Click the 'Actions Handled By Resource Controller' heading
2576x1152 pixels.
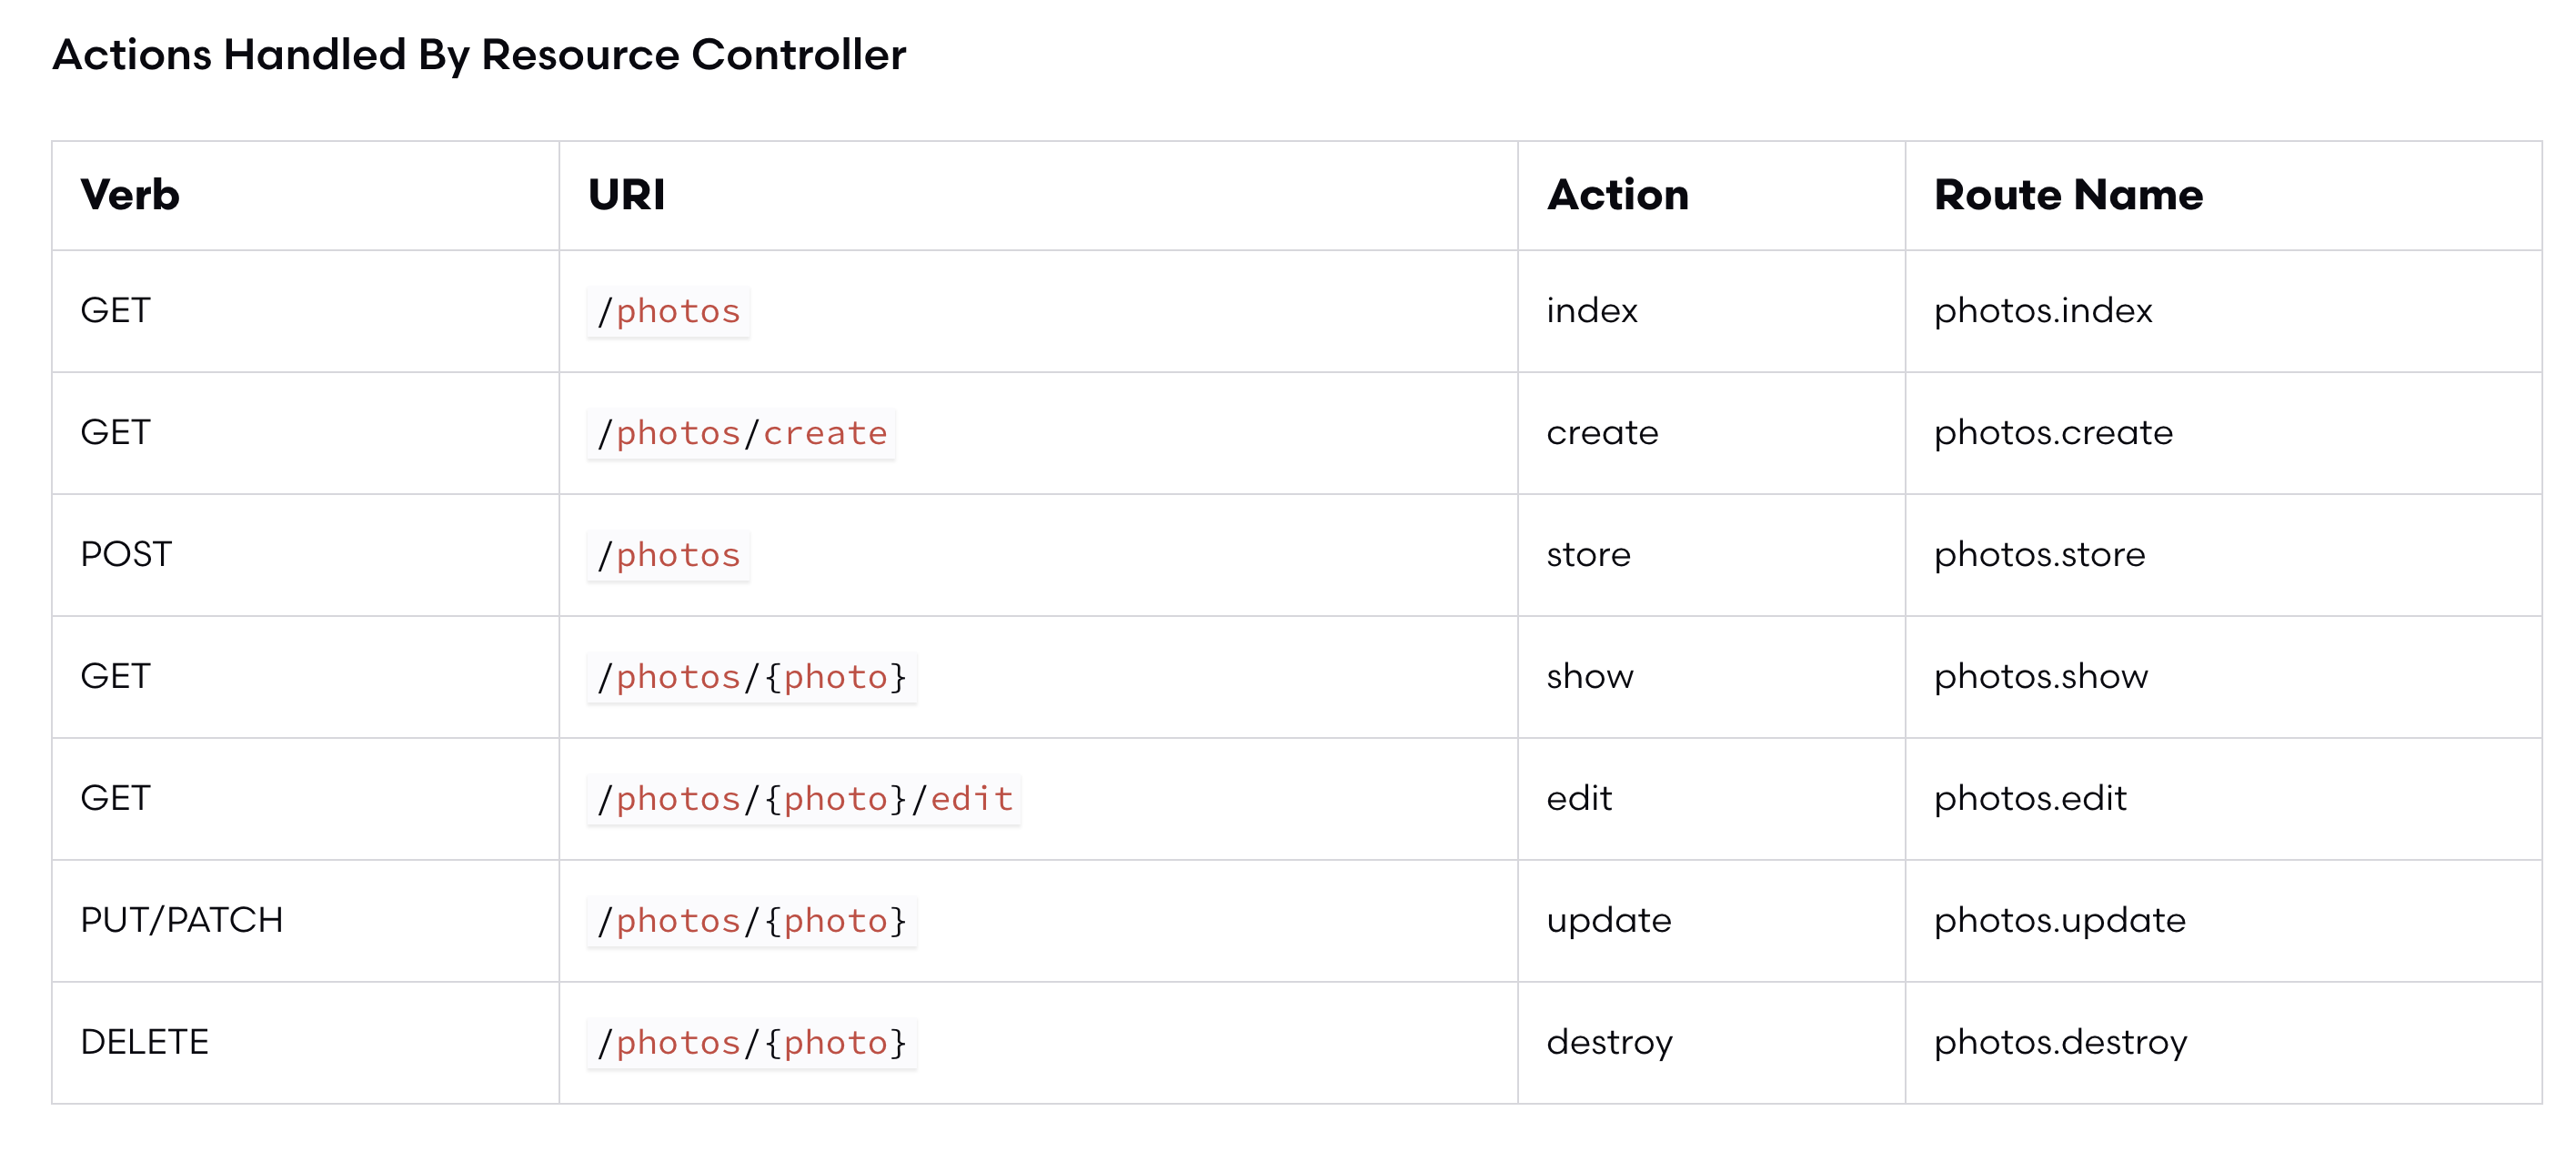click(x=479, y=55)
